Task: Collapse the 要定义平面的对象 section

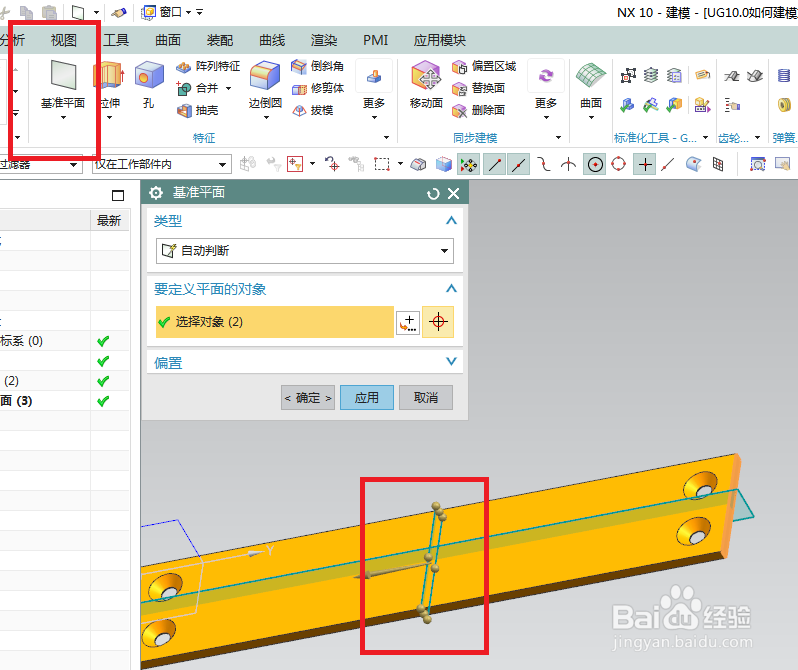Action: click(x=451, y=289)
